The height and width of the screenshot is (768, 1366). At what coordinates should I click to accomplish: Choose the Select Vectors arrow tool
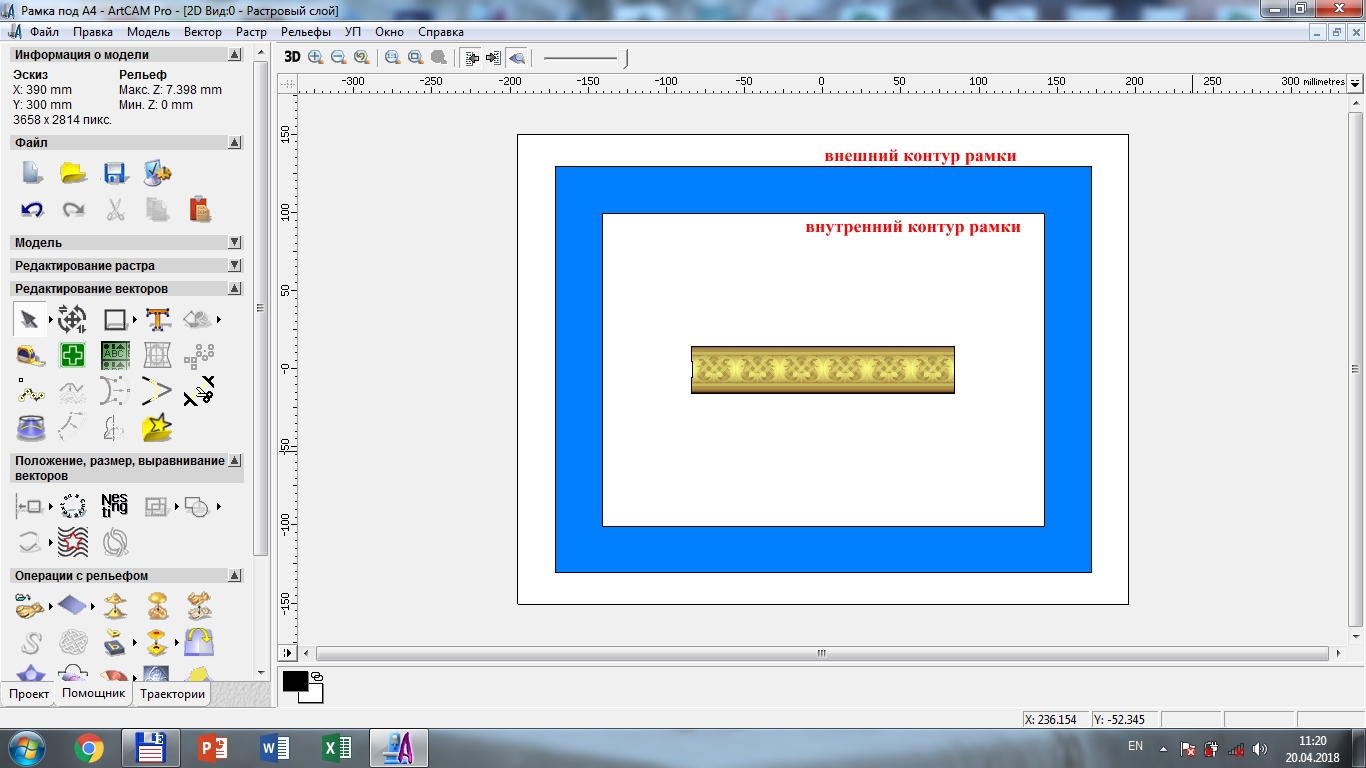[x=30, y=319]
